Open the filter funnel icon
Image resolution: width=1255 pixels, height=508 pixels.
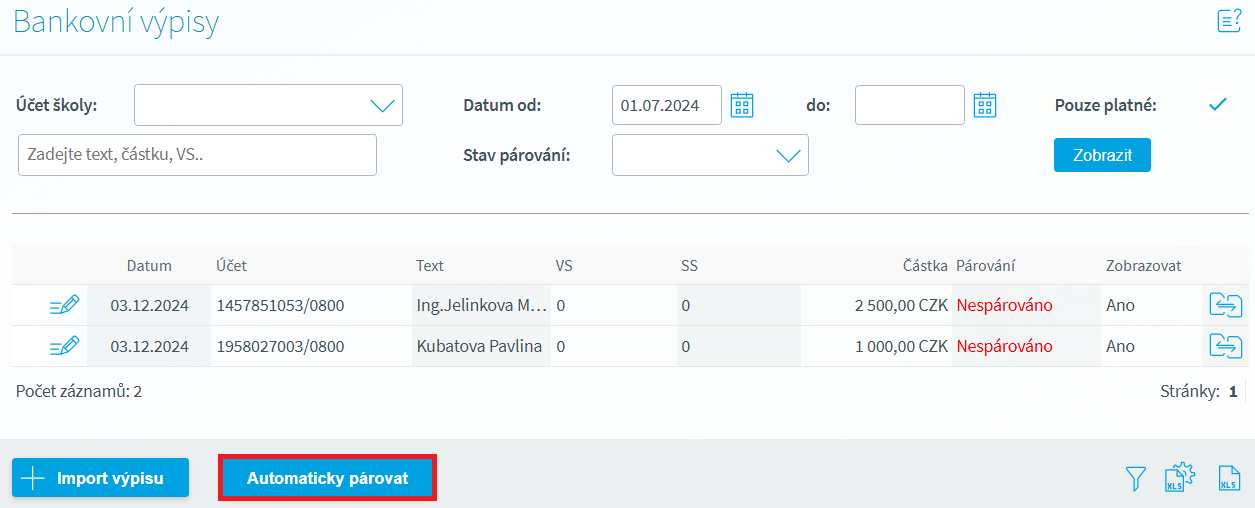pos(1135,479)
